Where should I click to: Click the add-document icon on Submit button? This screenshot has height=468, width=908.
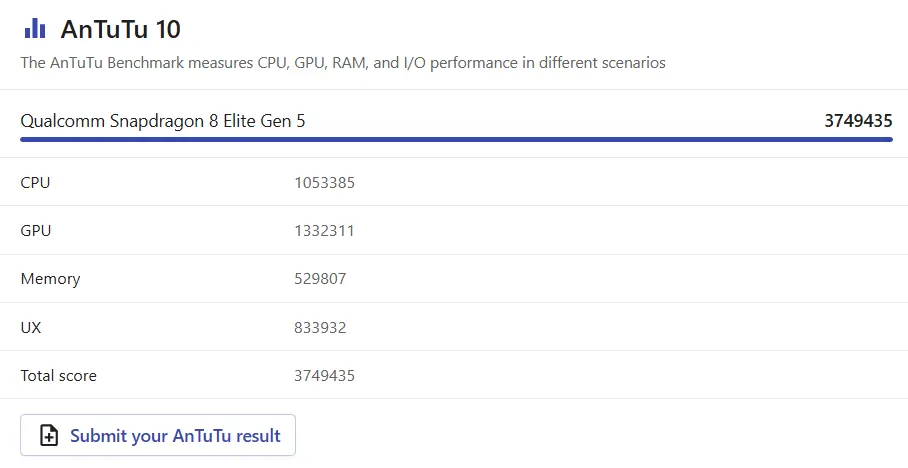[x=48, y=435]
